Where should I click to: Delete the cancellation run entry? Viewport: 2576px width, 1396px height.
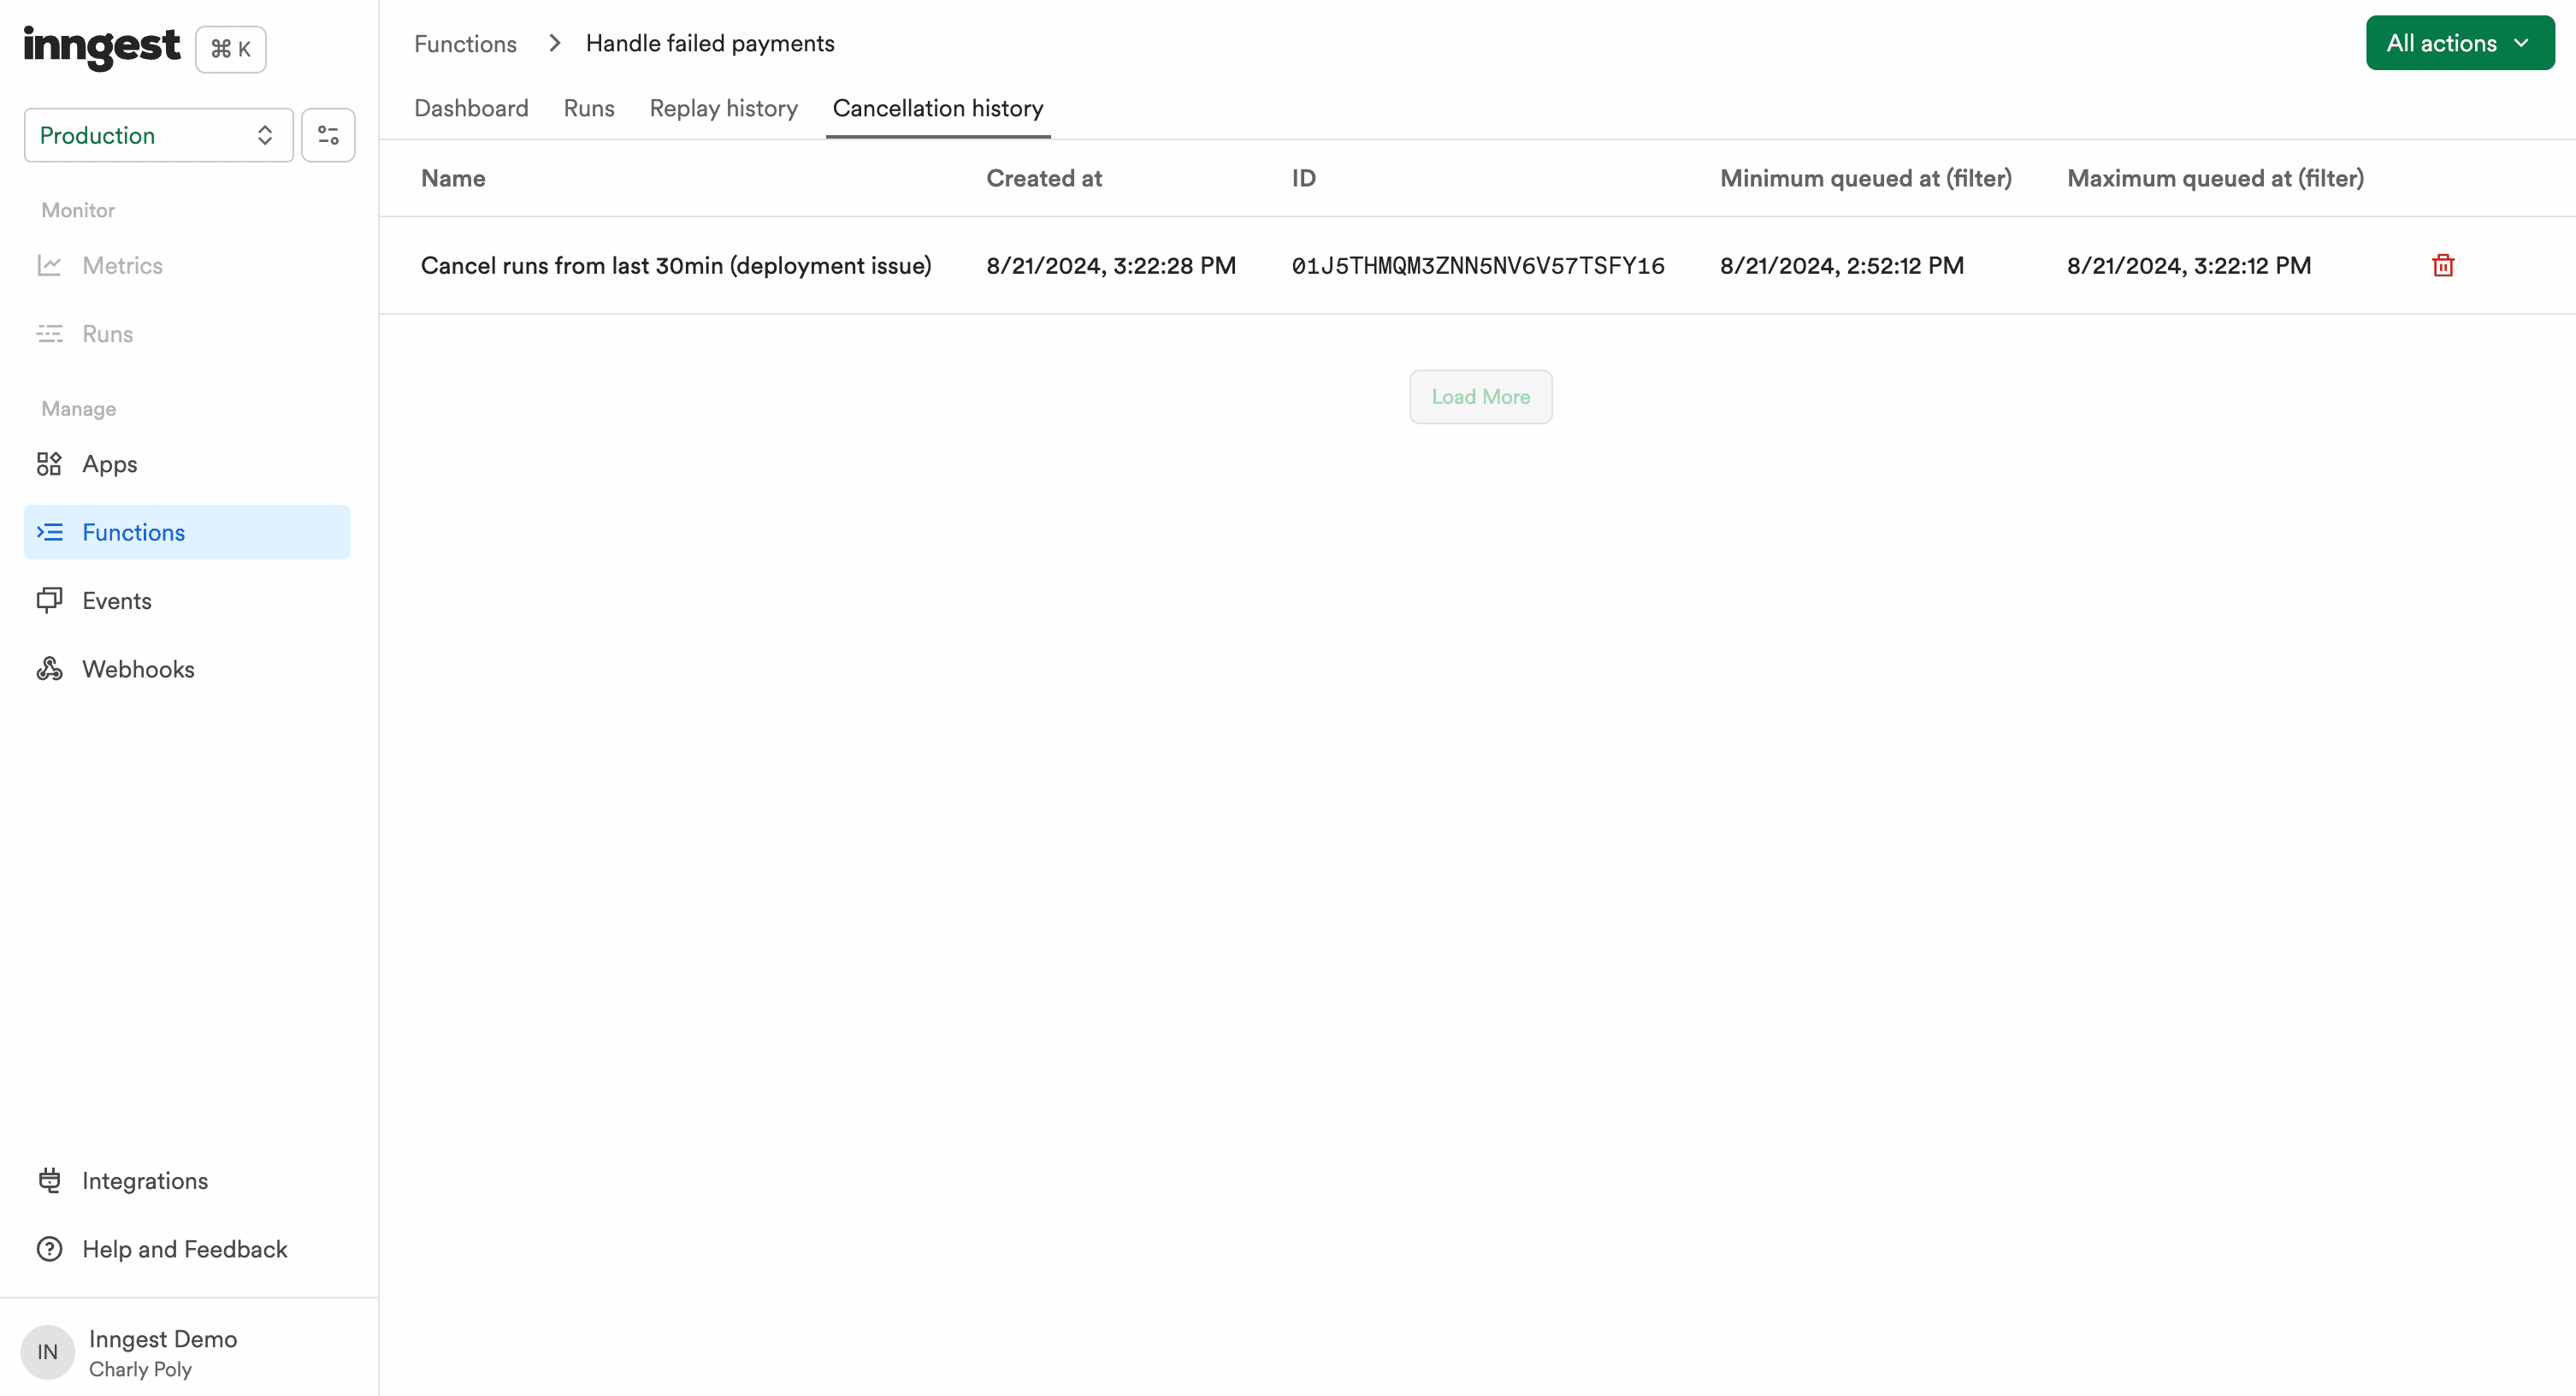[x=2442, y=265]
